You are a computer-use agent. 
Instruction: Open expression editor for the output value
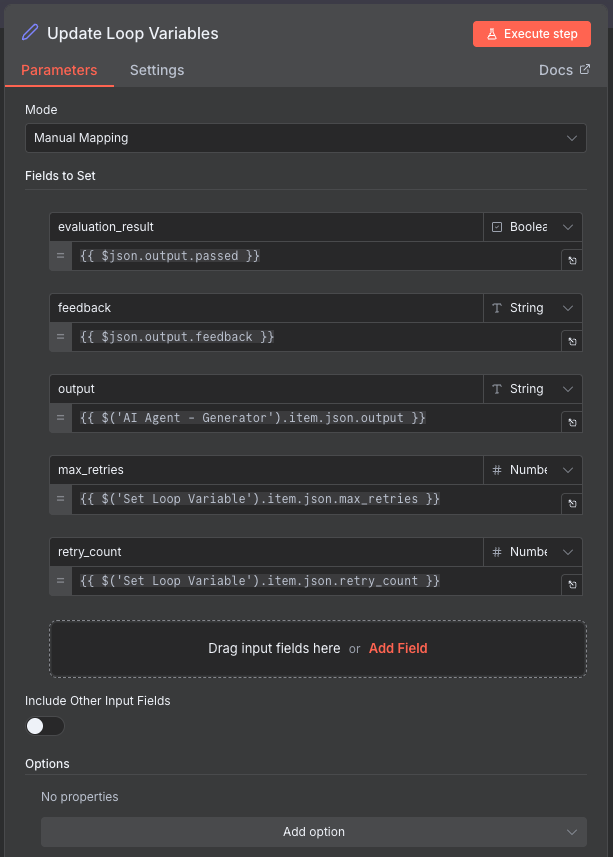(x=570, y=422)
